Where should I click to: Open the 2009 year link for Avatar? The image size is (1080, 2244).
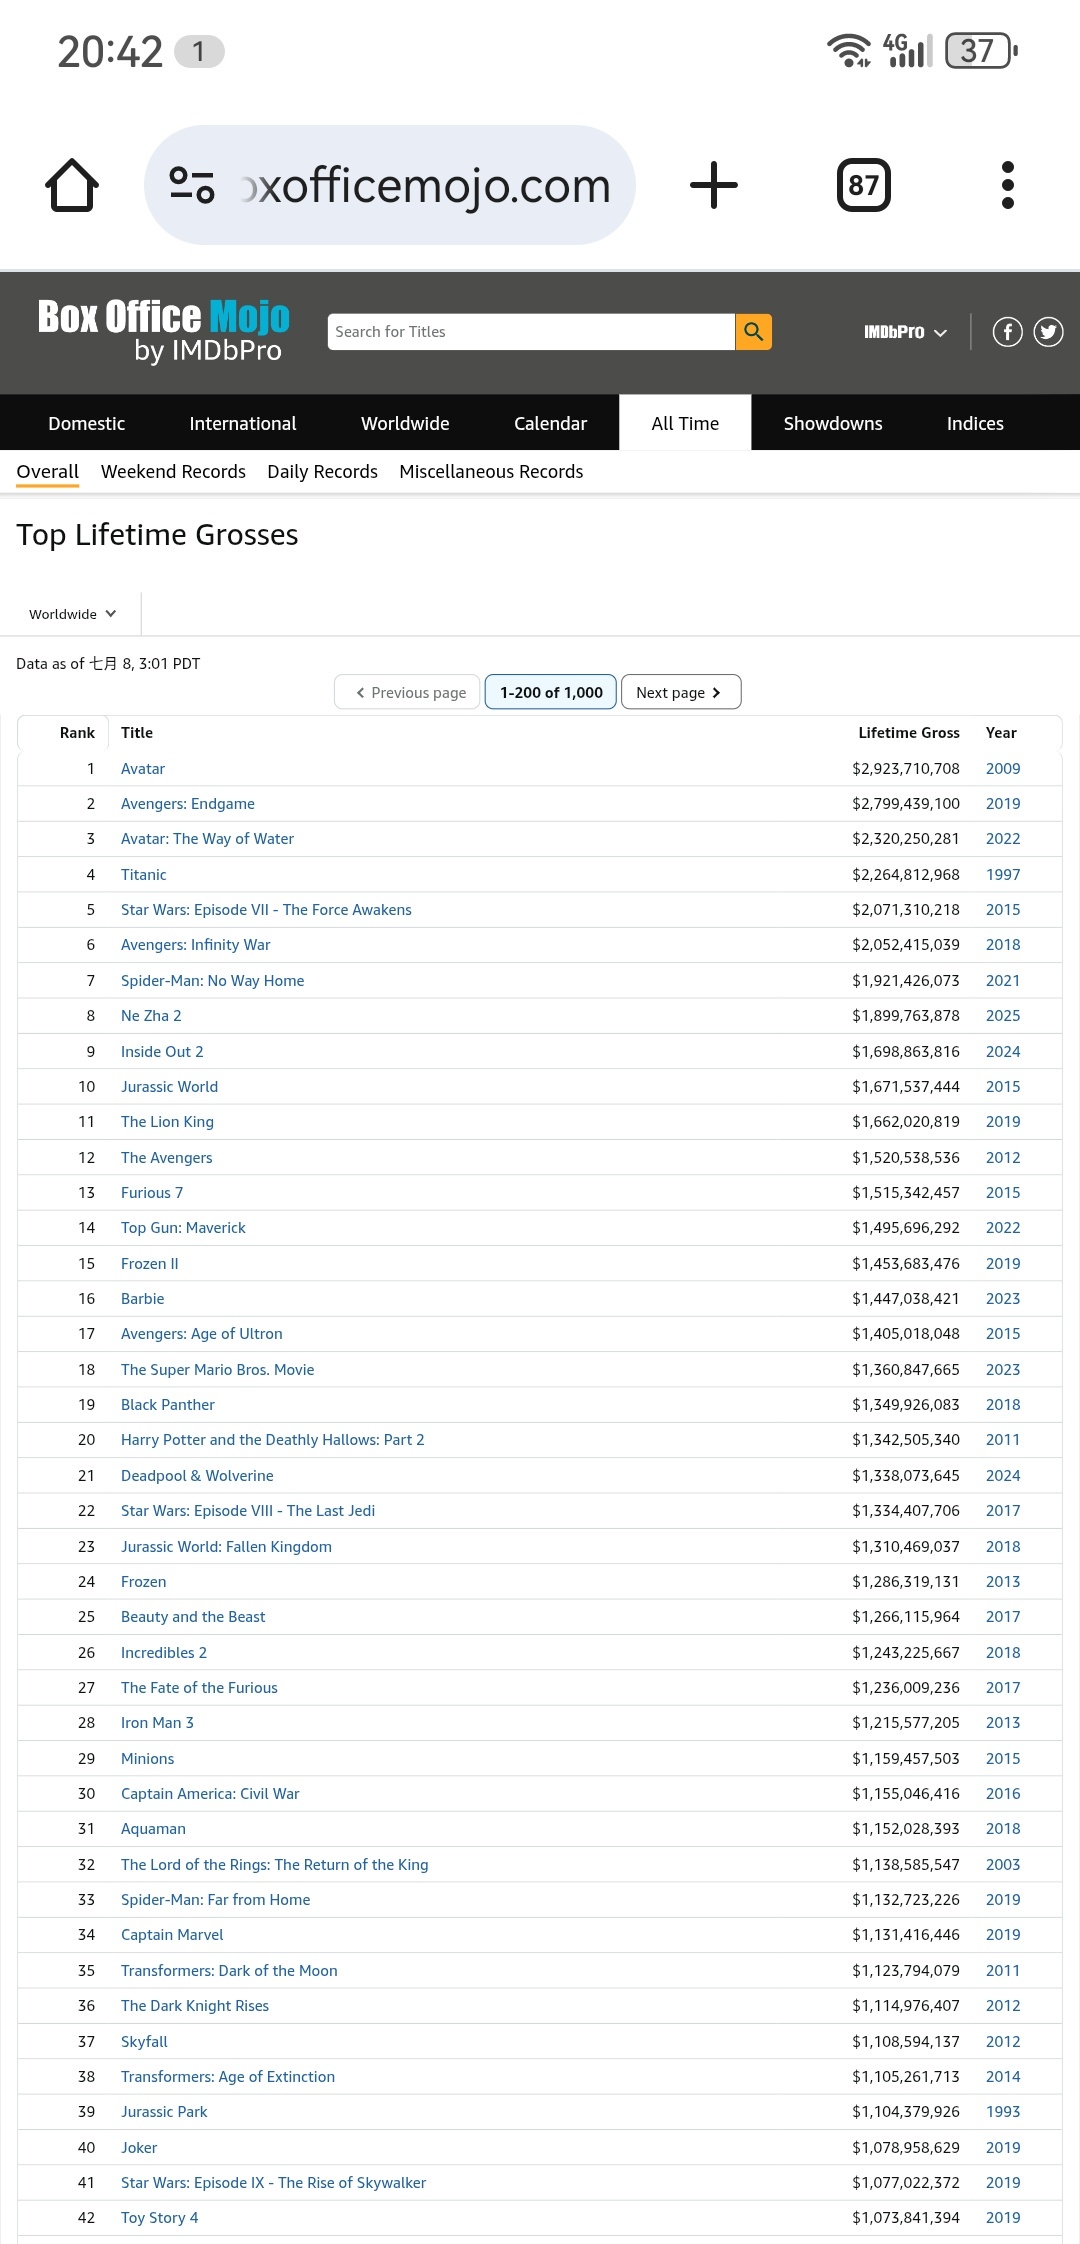coord(1003,769)
